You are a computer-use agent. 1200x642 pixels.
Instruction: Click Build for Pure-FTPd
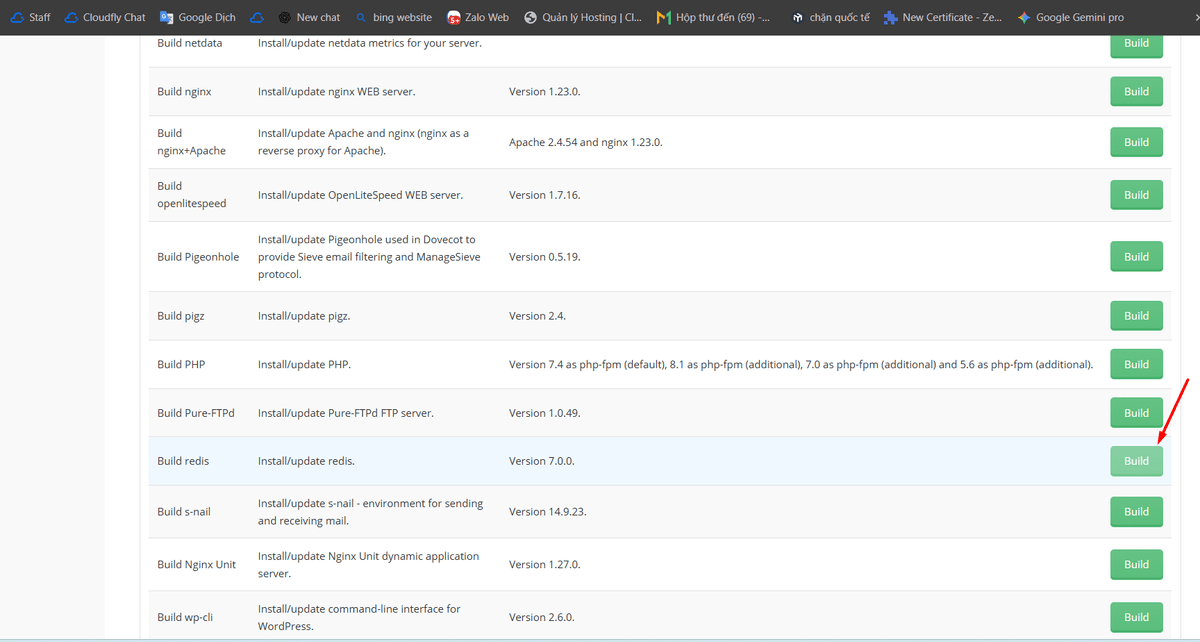[x=1136, y=413]
